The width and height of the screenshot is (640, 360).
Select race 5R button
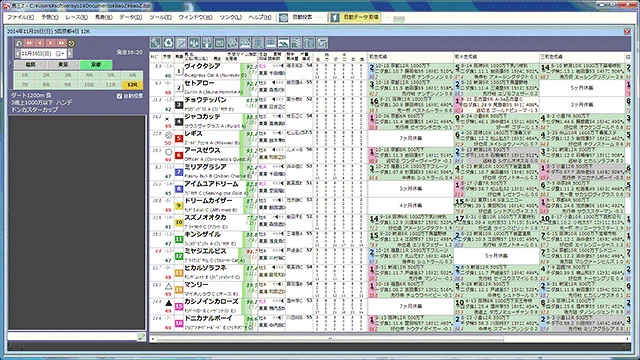pos(111,75)
